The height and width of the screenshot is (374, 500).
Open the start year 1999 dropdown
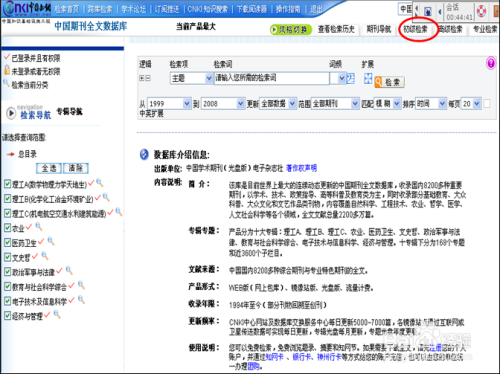coord(169,104)
